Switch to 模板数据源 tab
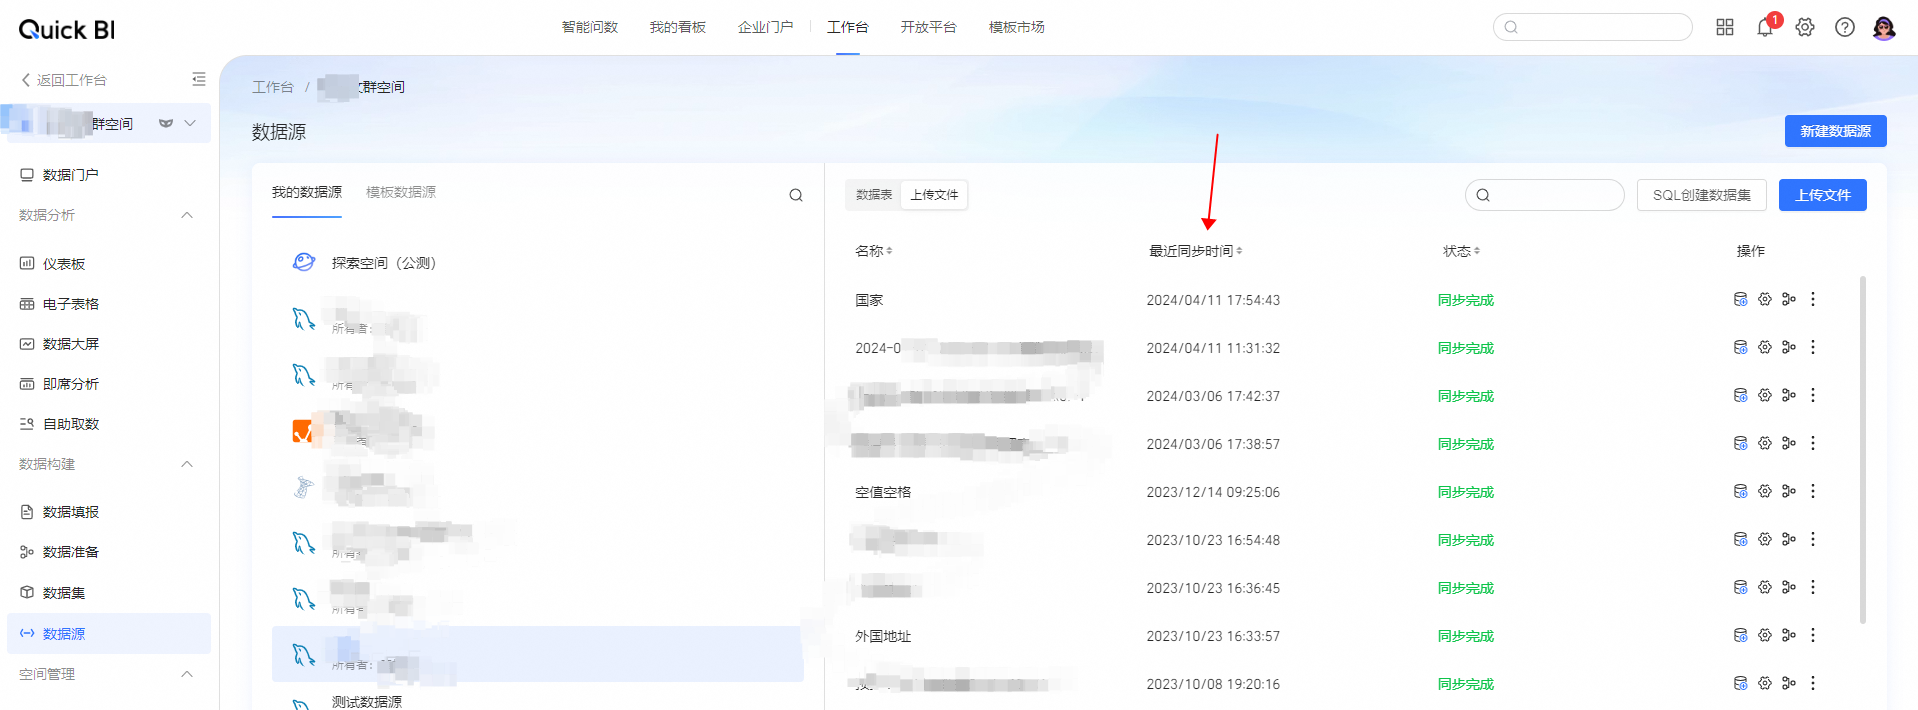Viewport: 1918px width, 710px height. coord(400,192)
